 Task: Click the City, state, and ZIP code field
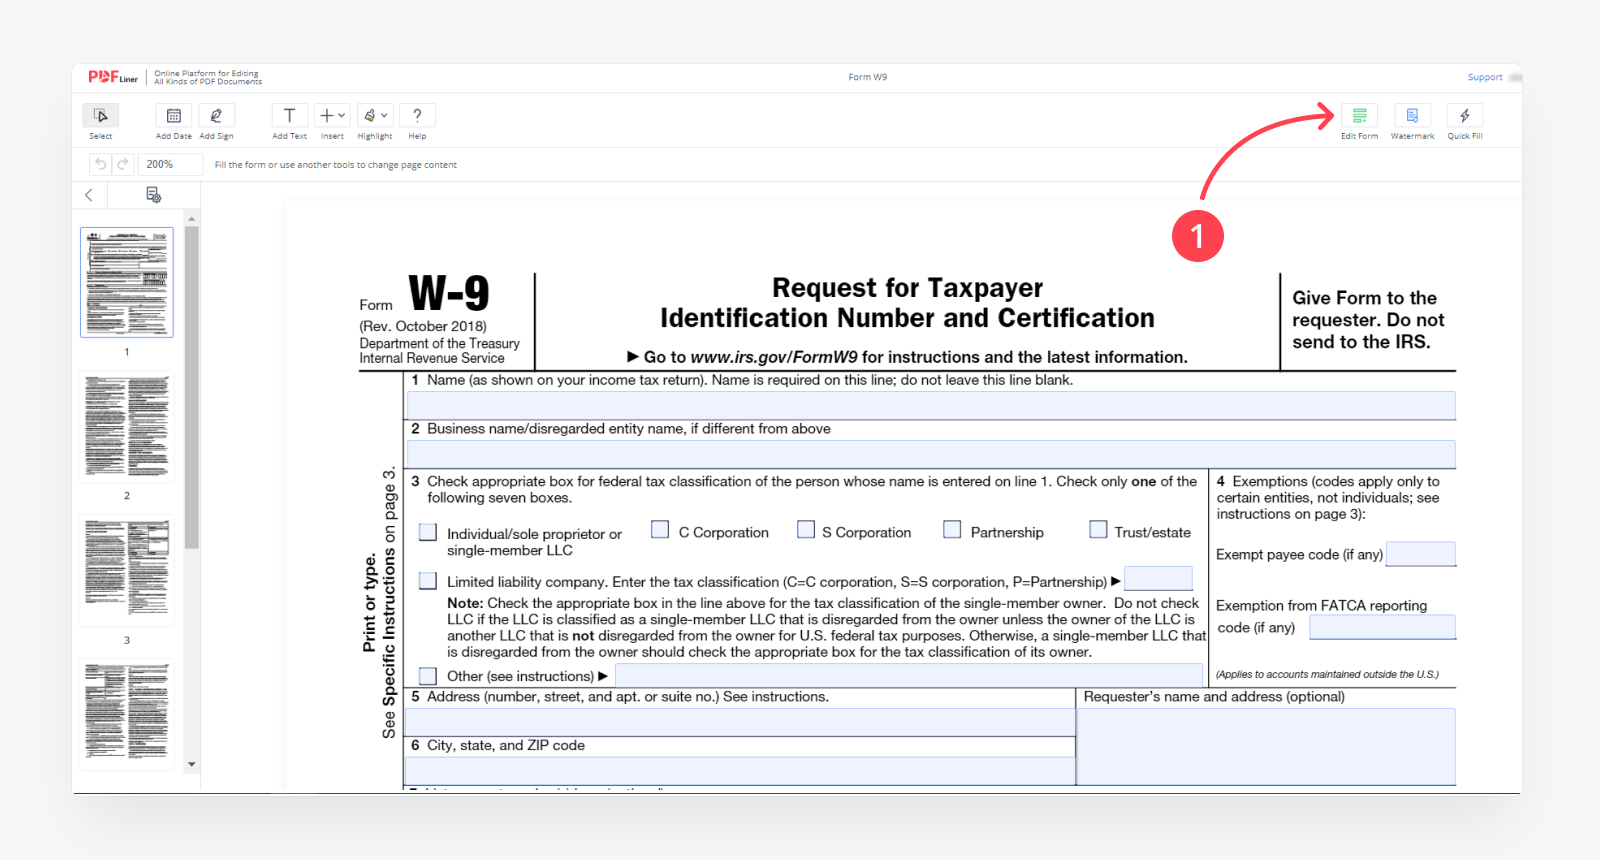740,771
